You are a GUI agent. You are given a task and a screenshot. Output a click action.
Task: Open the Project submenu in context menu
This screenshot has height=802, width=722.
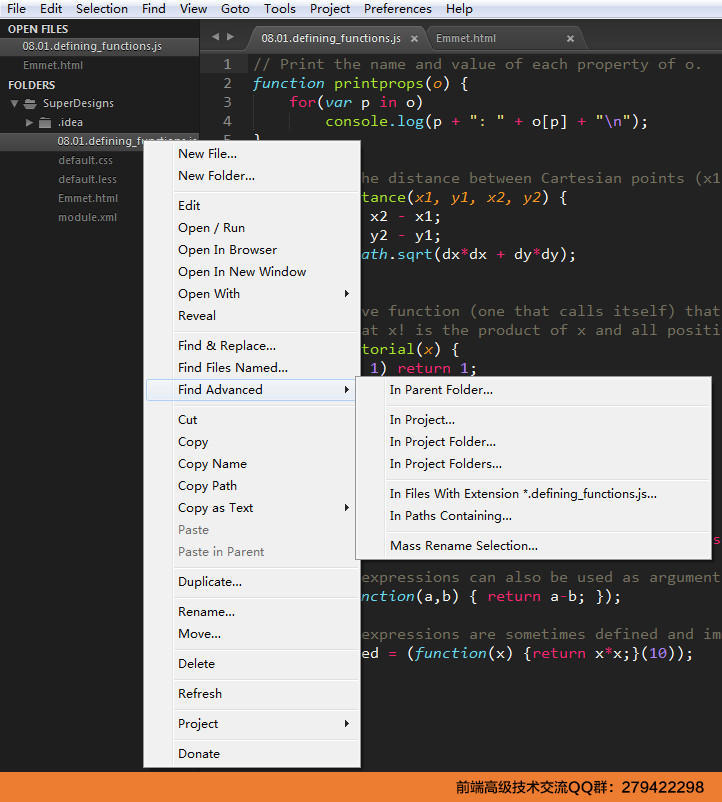(x=347, y=723)
